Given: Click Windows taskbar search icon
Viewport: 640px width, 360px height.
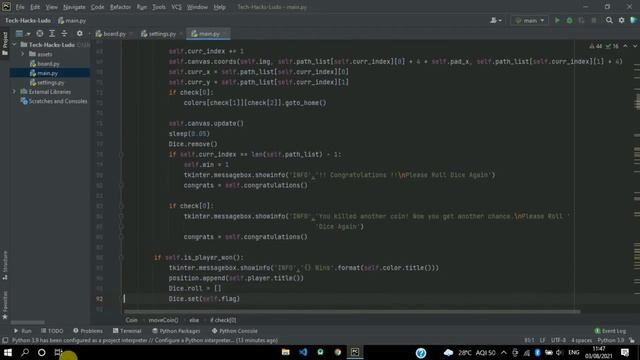Looking at the screenshot, I should tap(25, 352).
